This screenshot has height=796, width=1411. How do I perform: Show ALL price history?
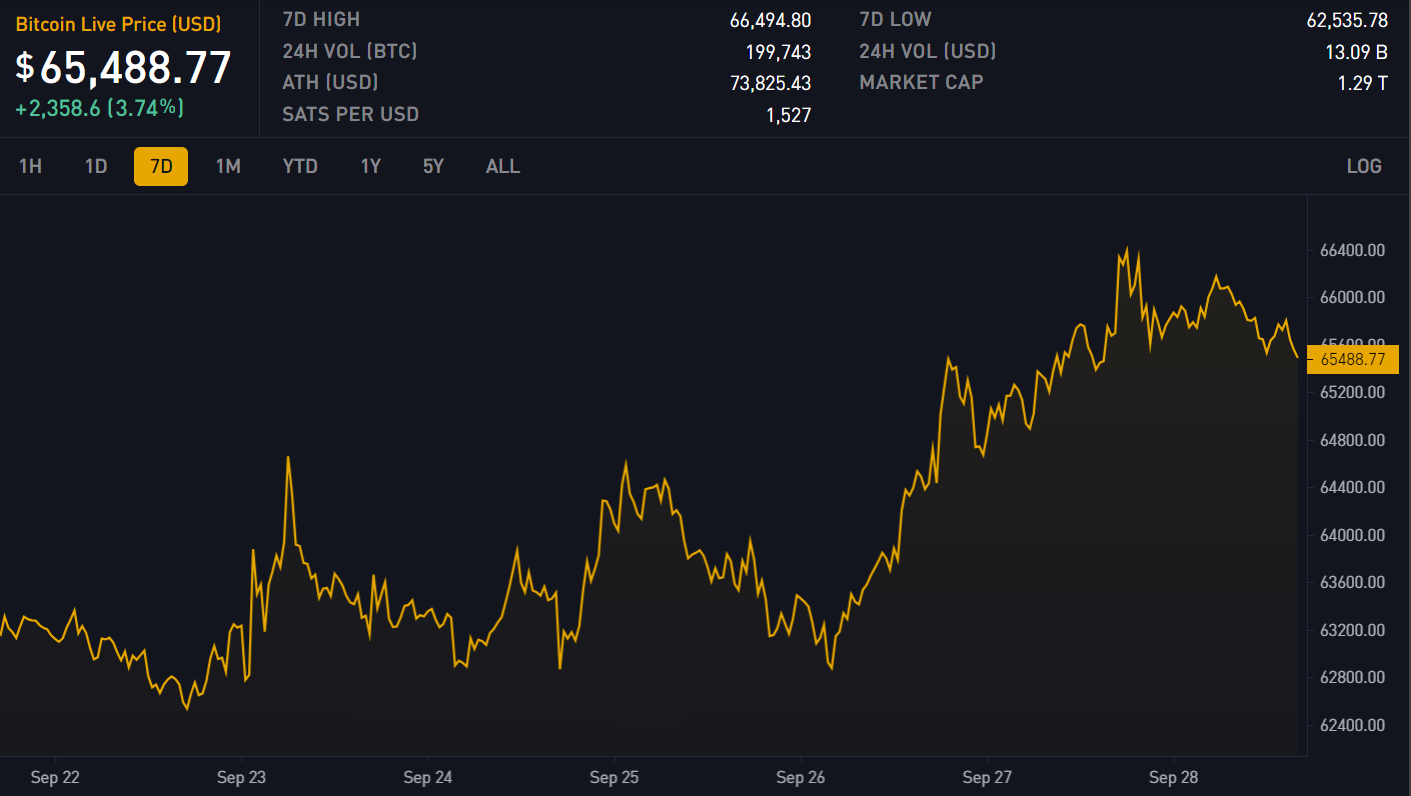point(503,166)
